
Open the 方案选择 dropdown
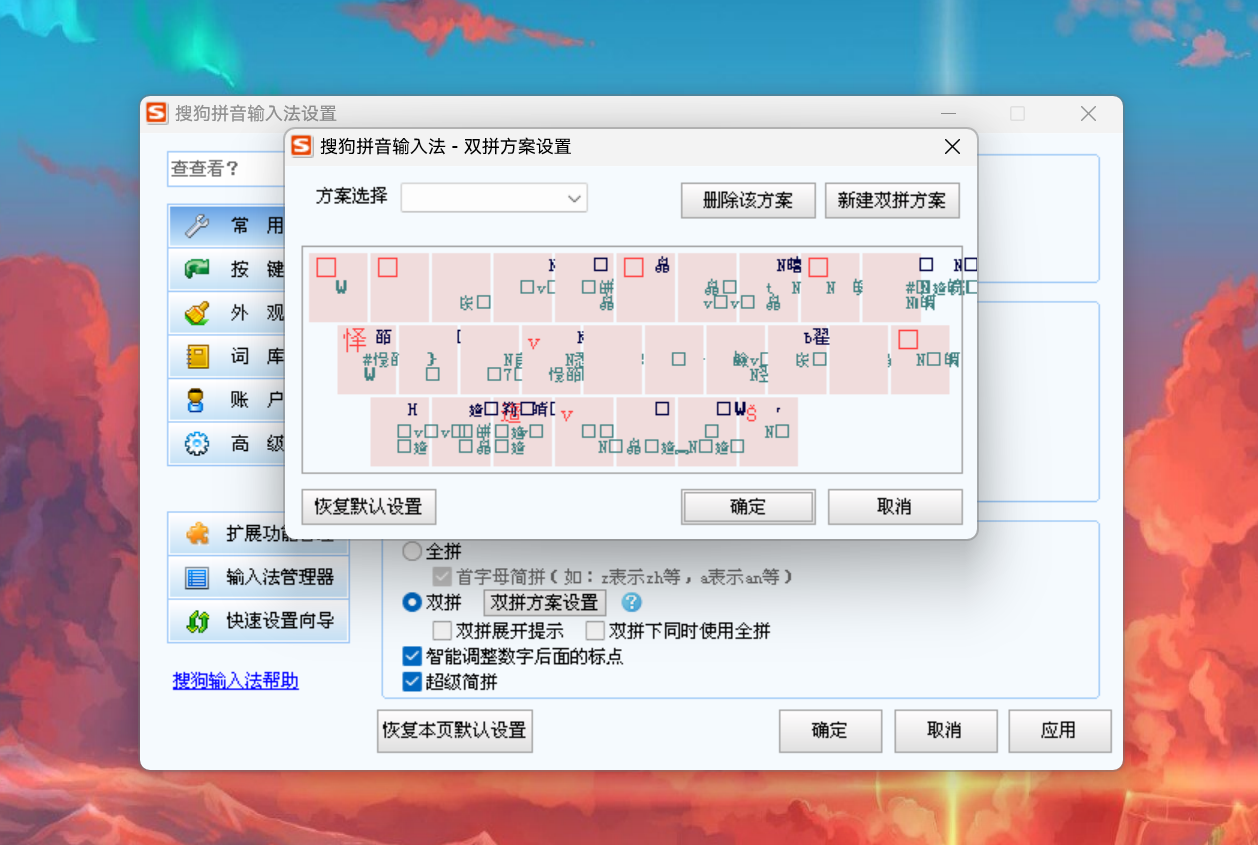click(x=494, y=198)
